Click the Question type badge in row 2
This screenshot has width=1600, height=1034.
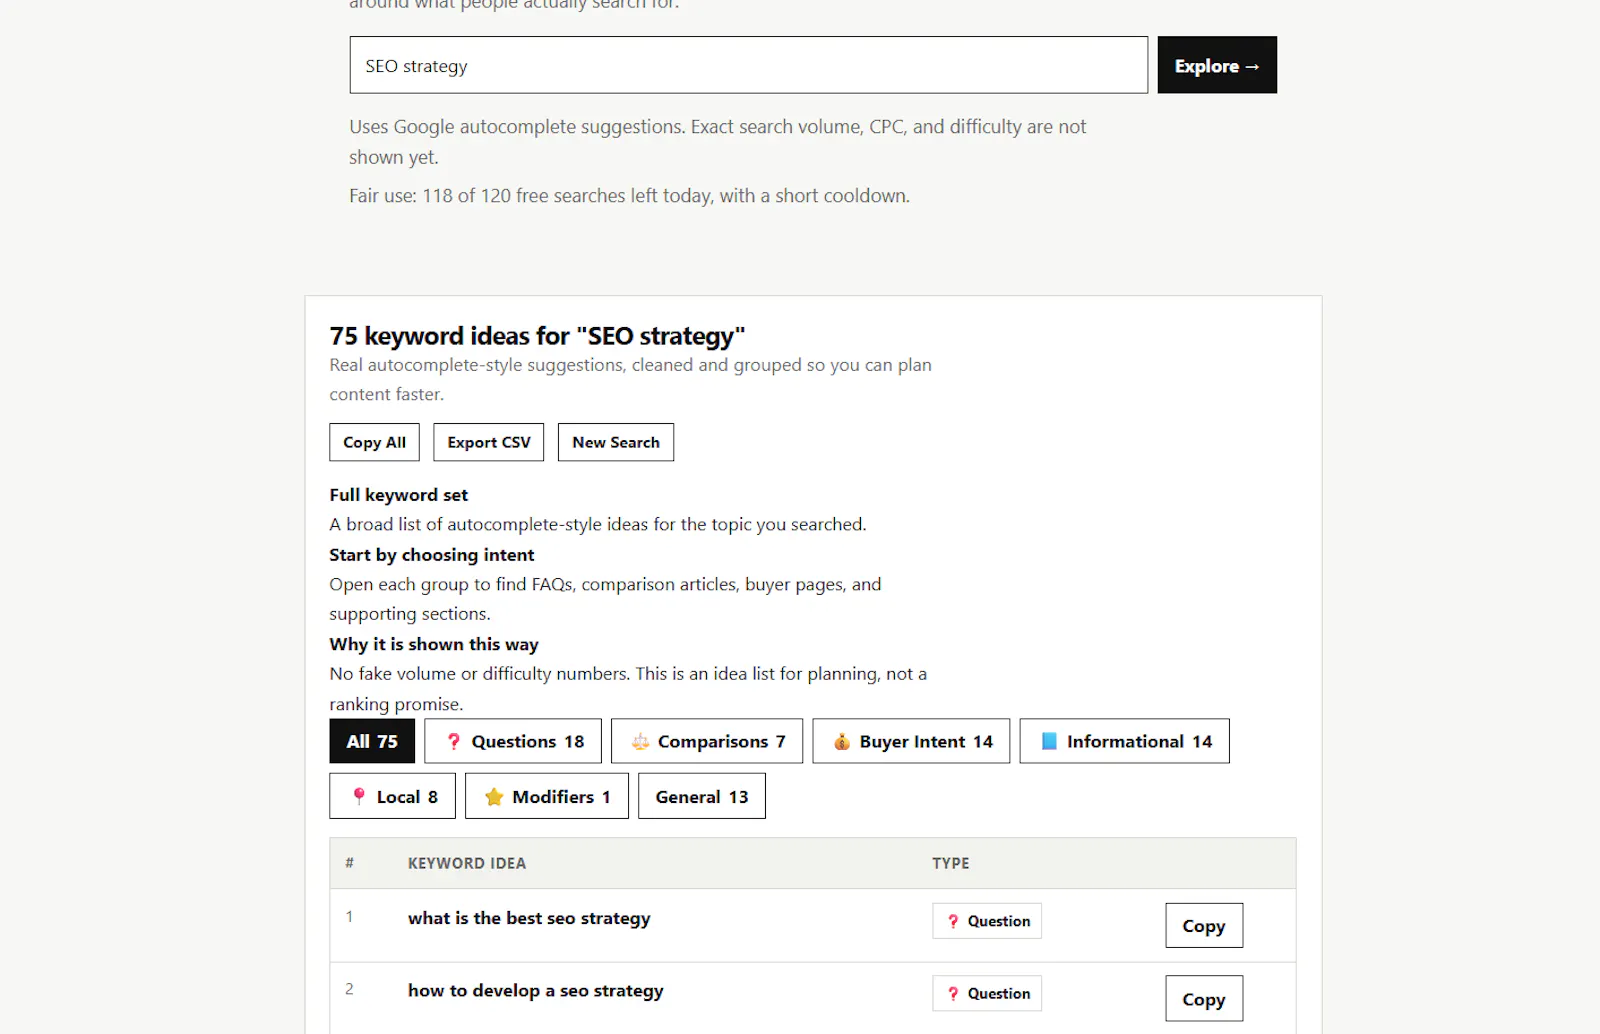click(987, 993)
